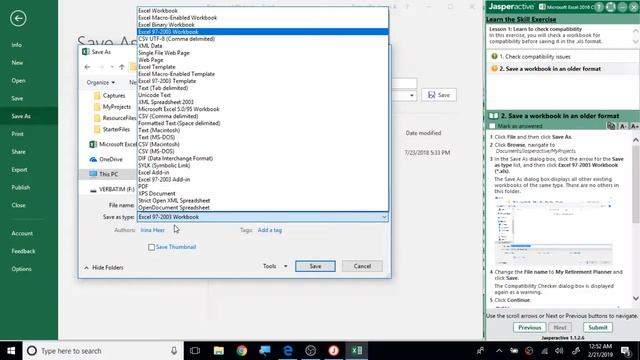Click the lesson description scroll up arrow
The width and height of the screenshot is (640, 360).
(636, 31)
